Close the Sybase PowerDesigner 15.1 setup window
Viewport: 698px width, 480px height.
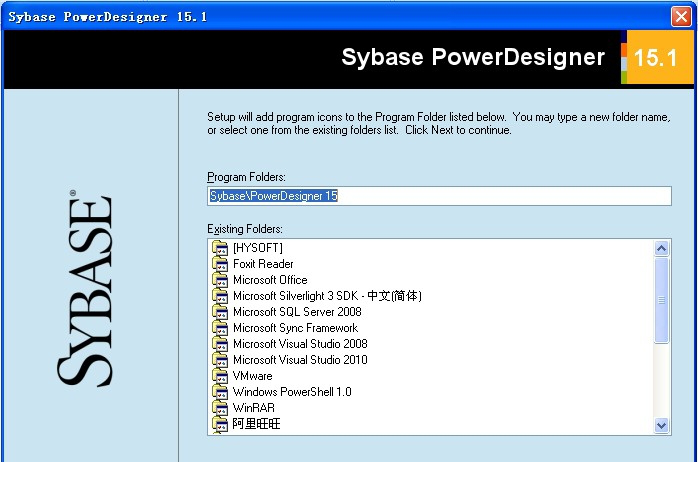pos(681,17)
